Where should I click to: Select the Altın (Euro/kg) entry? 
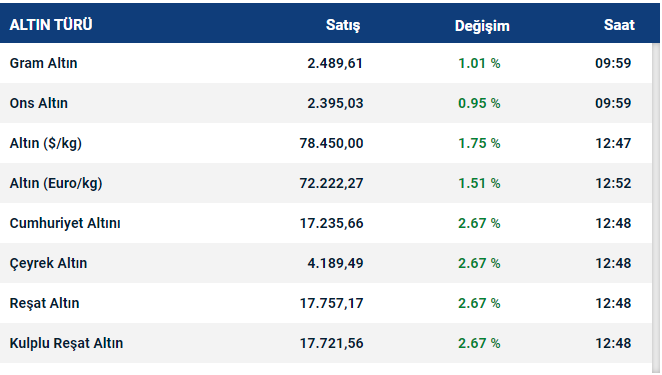(x=56, y=183)
